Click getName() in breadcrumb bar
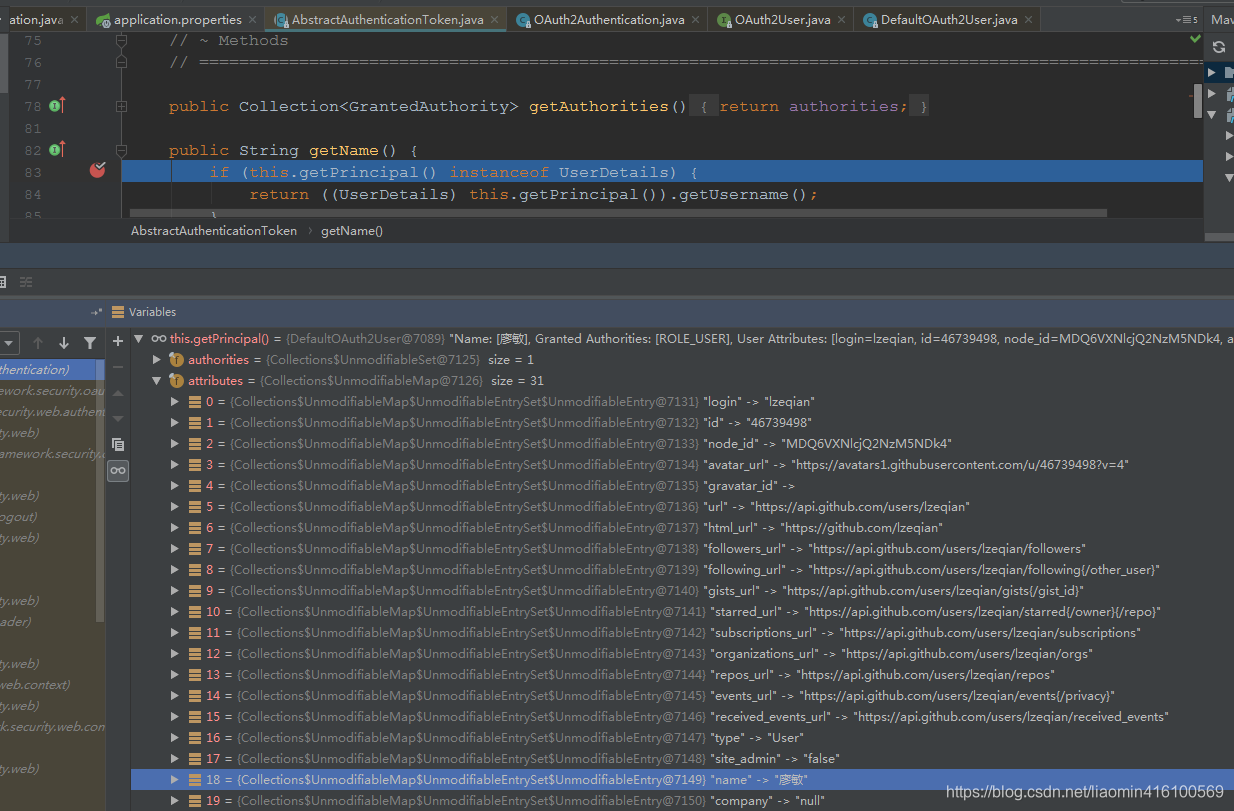This screenshot has width=1234, height=811. [352, 230]
